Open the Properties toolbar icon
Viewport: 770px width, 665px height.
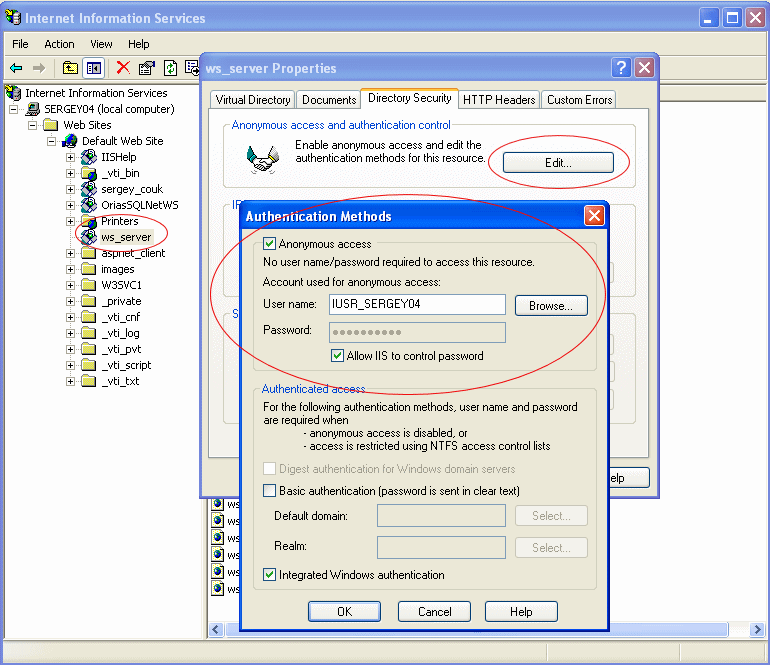coord(146,68)
